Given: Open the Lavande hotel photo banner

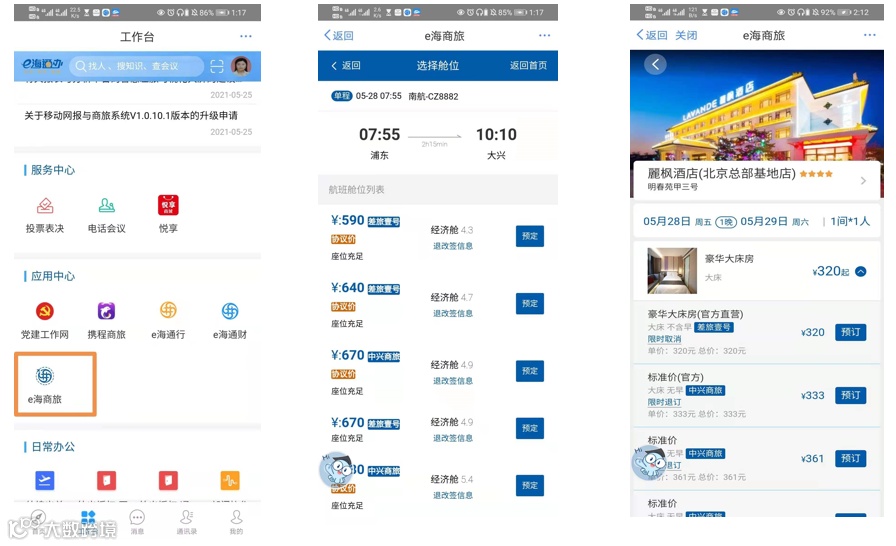Looking at the screenshot, I should (x=757, y=106).
